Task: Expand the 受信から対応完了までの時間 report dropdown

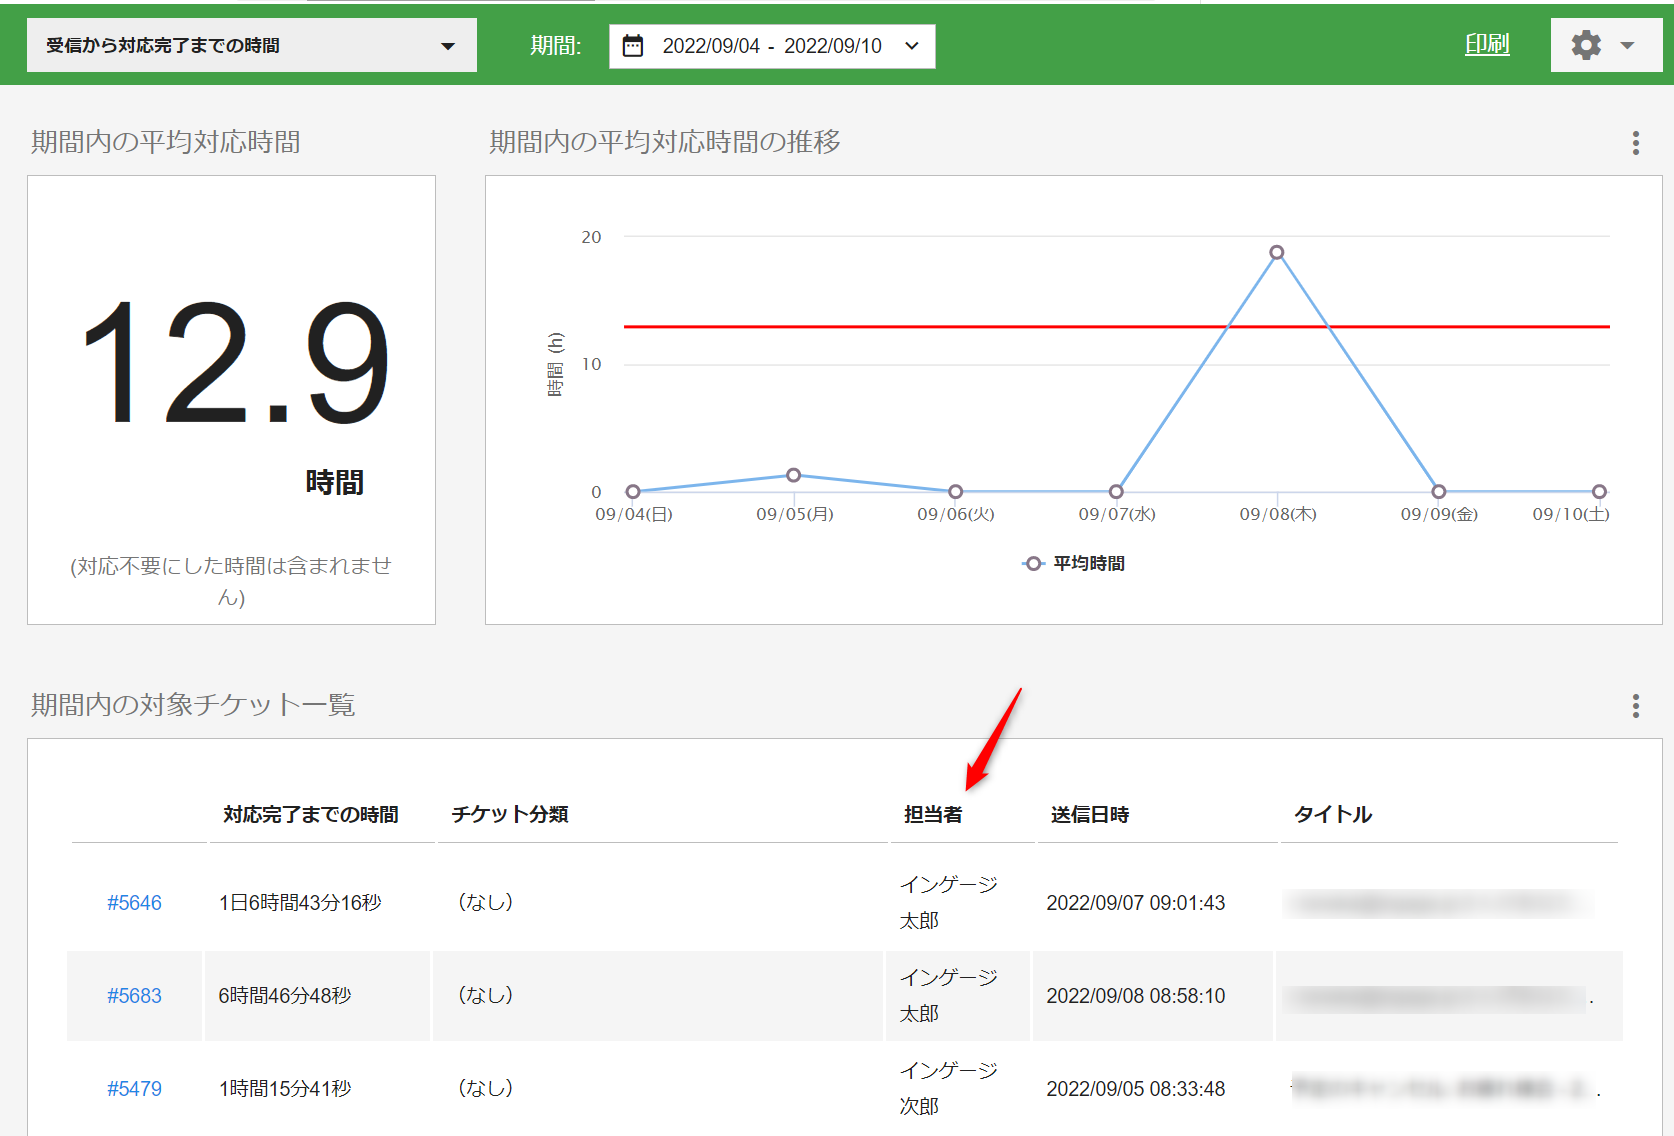Action: 251,46
